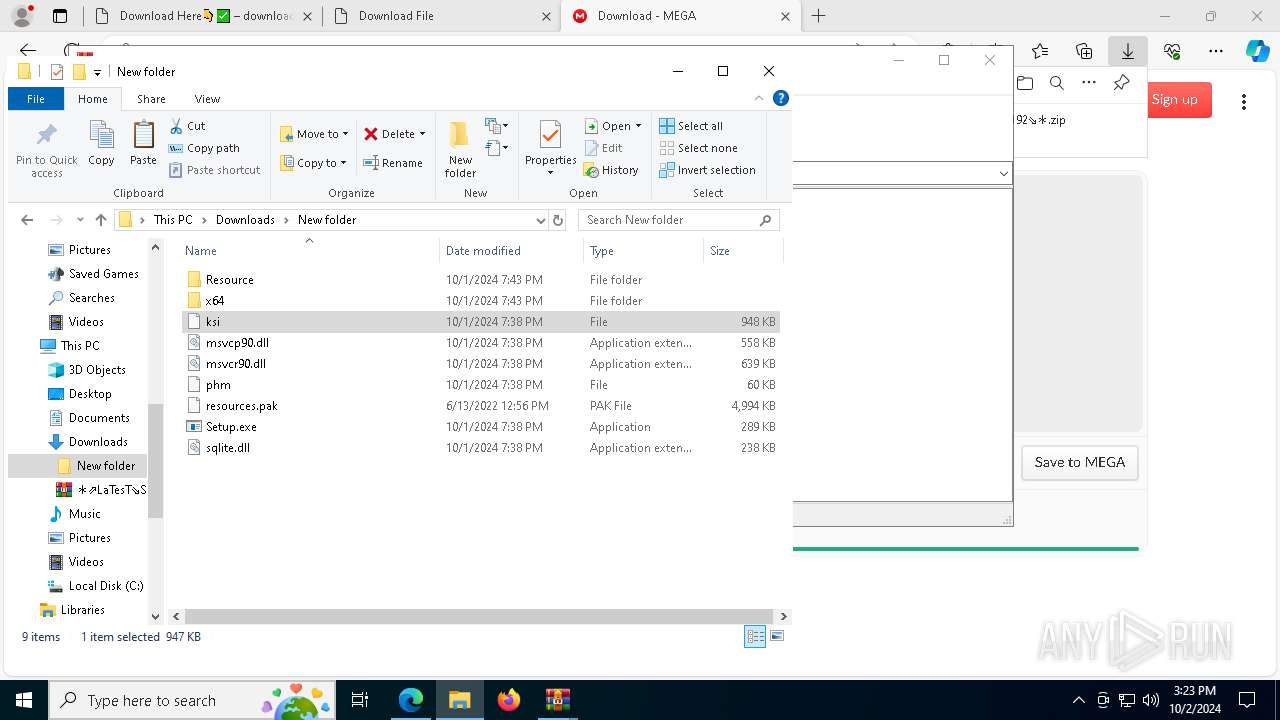Open New item dropdown in ribbon

pos(497,126)
